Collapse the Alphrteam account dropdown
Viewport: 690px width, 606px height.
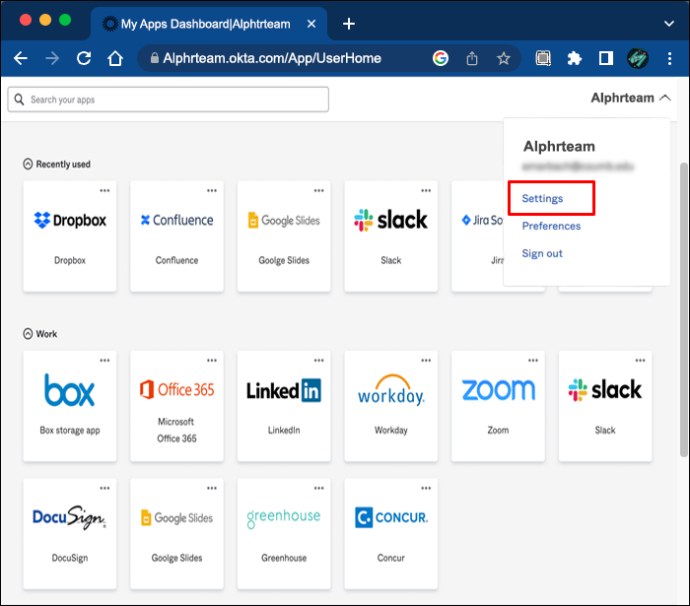pos(631,98)
